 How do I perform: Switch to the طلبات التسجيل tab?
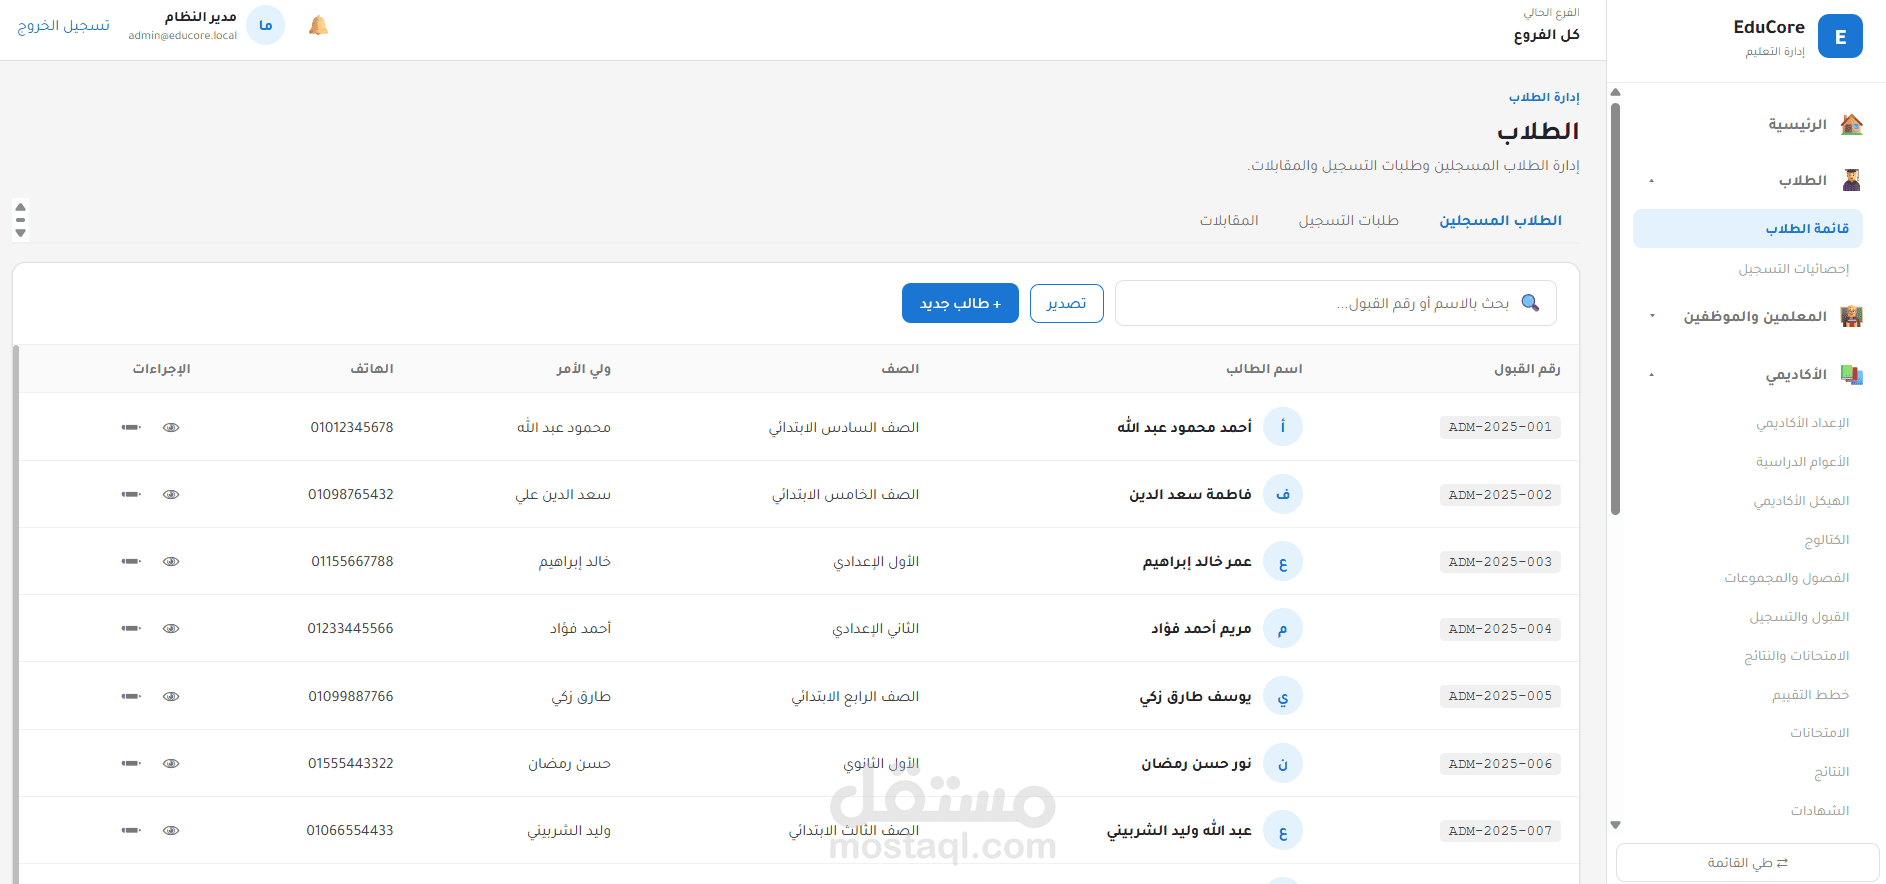click(x=1349, y=220)
